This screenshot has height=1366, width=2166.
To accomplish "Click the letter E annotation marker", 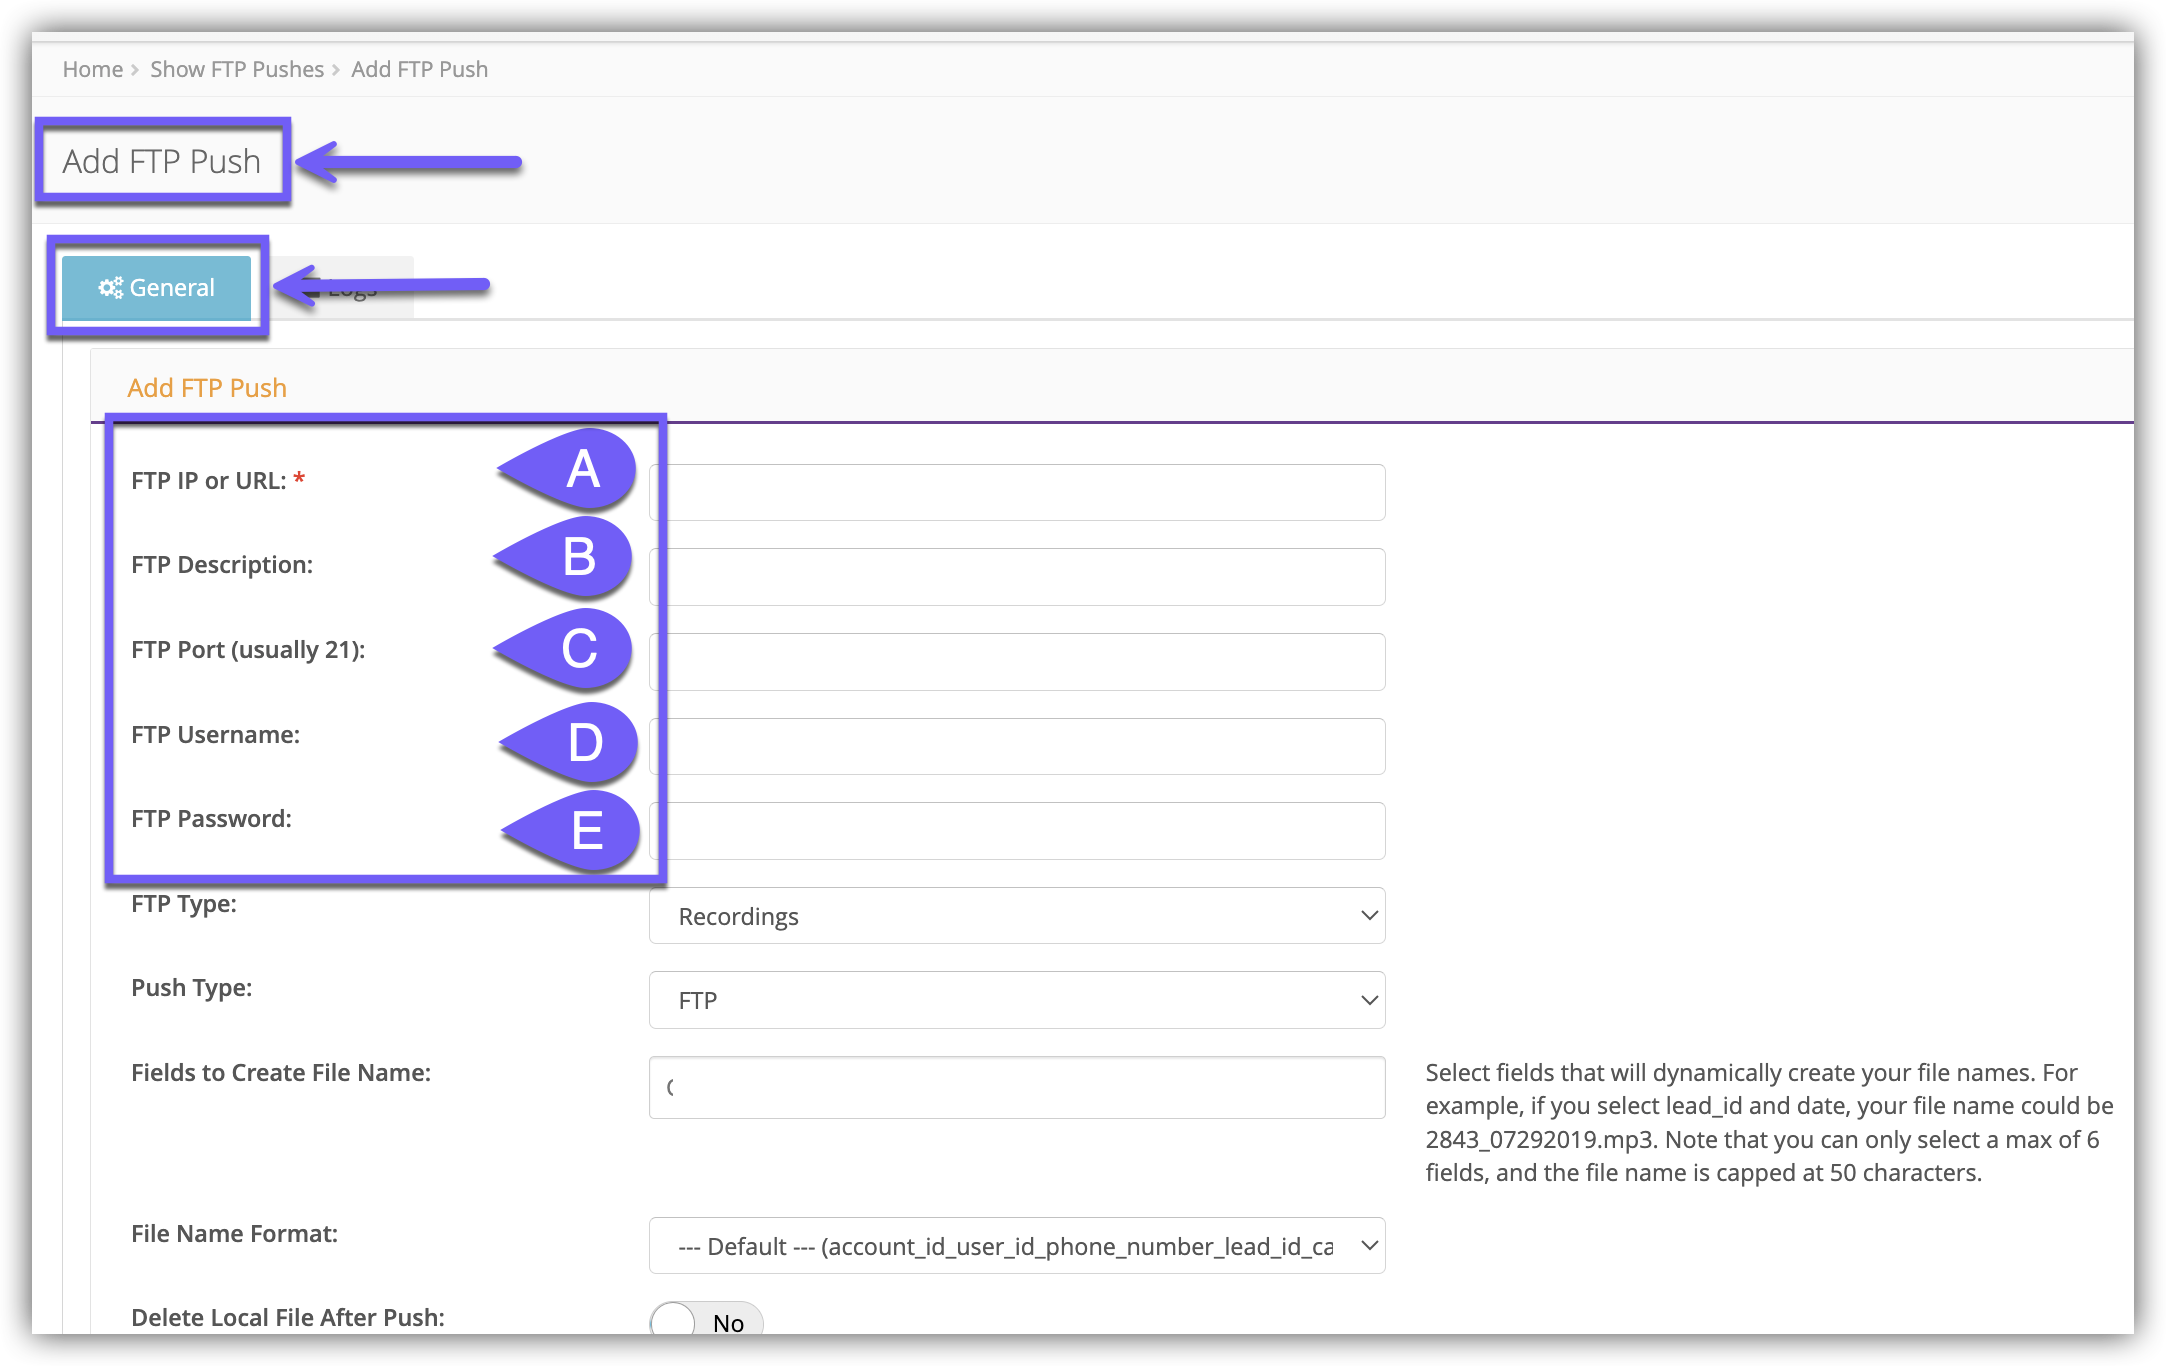I will click(587, 831).
